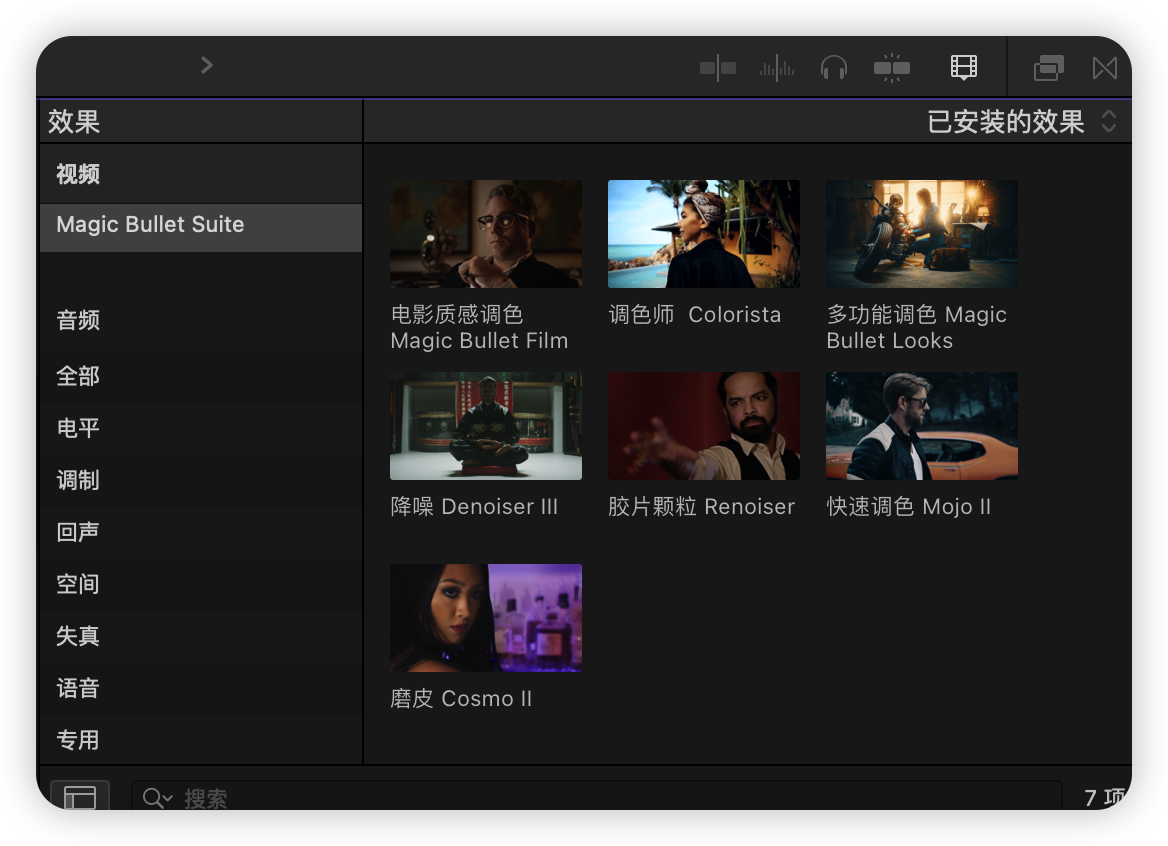Select the 空间 audio category
This screenshot has height=846, width=1168.
tap(201, 584)
